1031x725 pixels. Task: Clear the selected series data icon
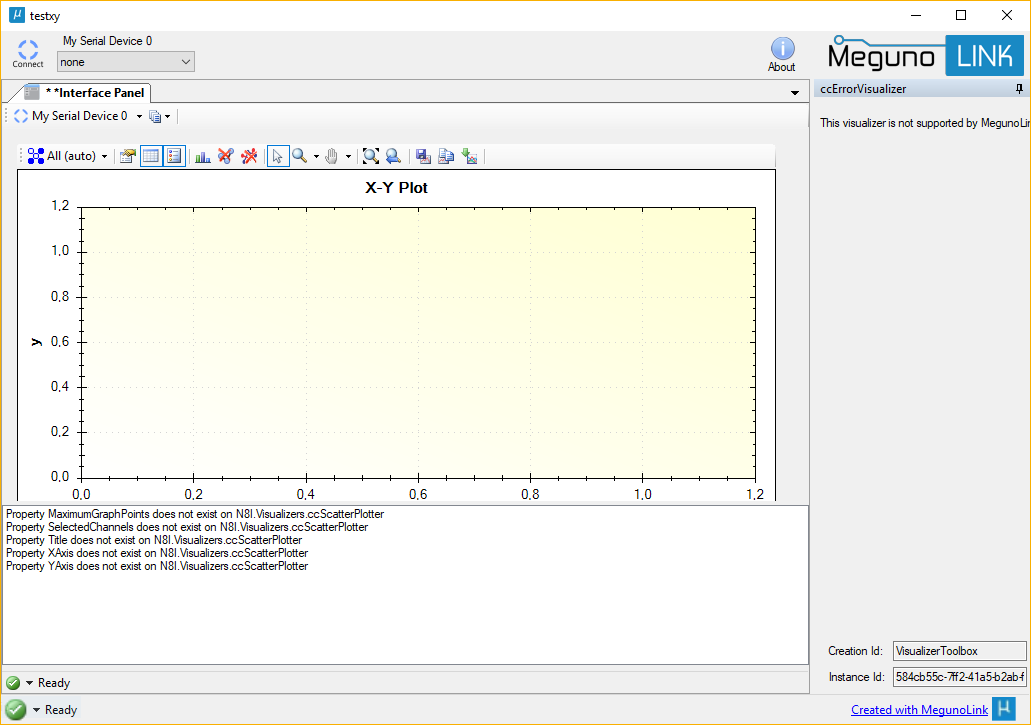pos(226,156)
